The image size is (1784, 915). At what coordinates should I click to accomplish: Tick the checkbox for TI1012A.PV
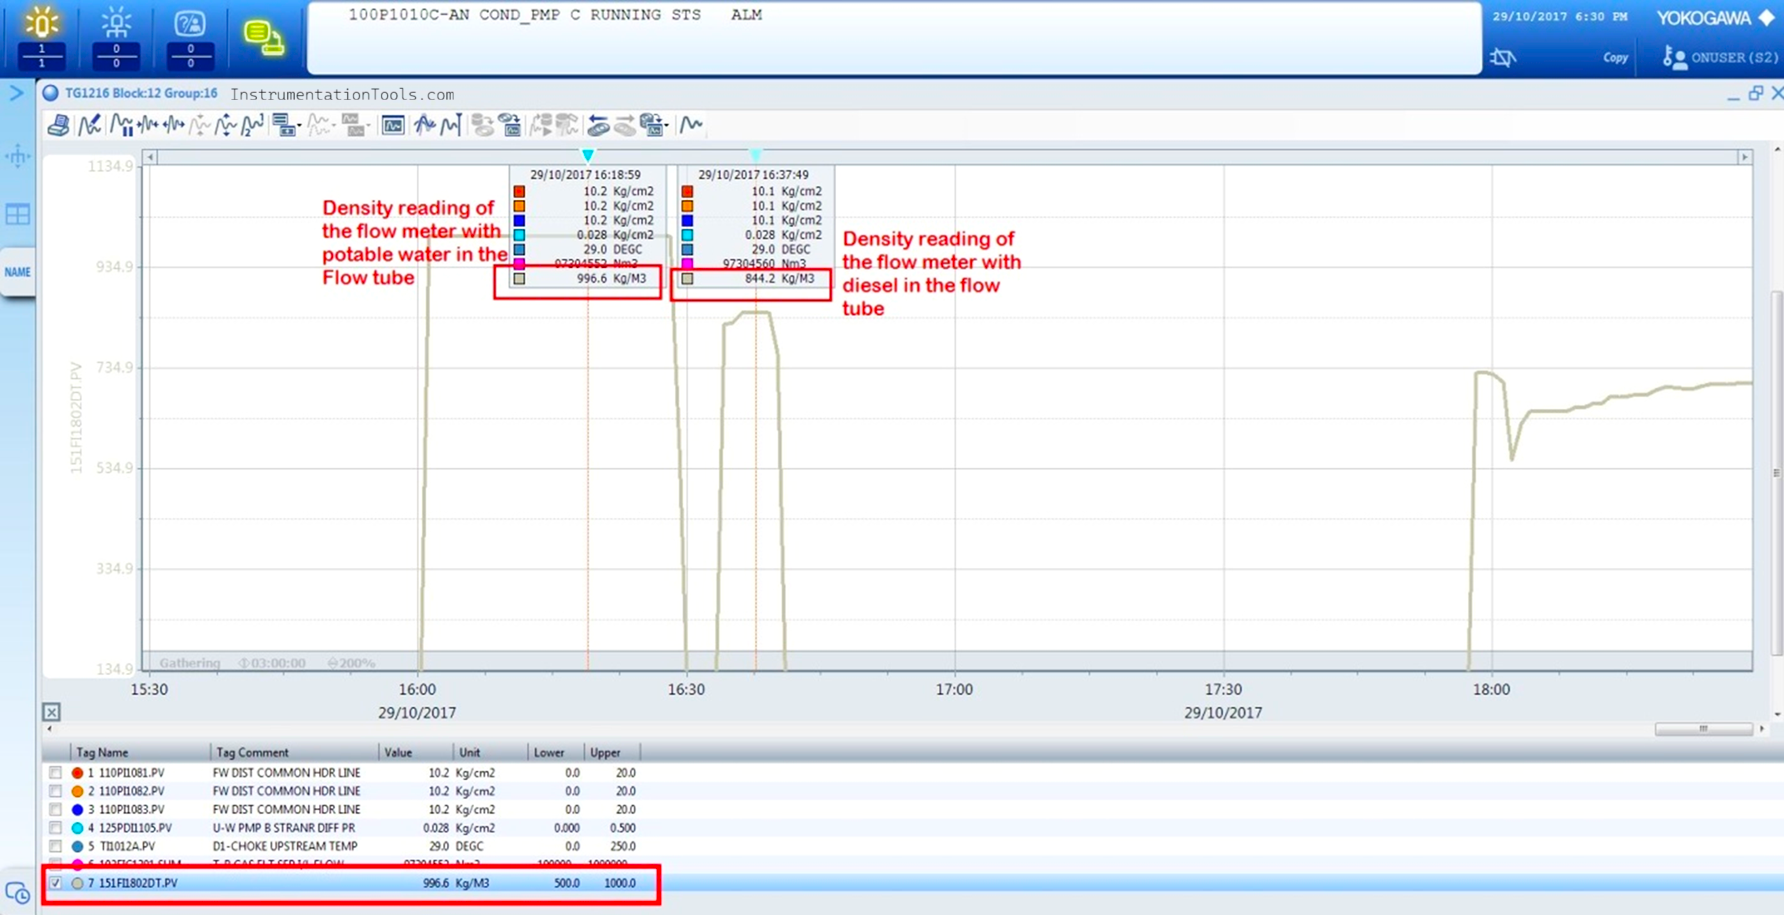[x=55, y=846]
